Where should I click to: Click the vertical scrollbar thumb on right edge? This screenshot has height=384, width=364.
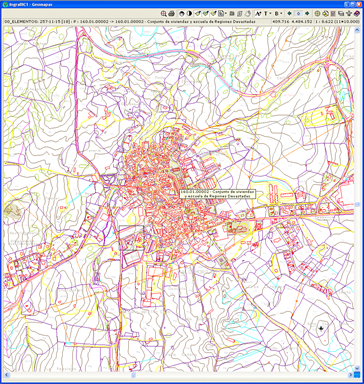[x=357, y=204]
